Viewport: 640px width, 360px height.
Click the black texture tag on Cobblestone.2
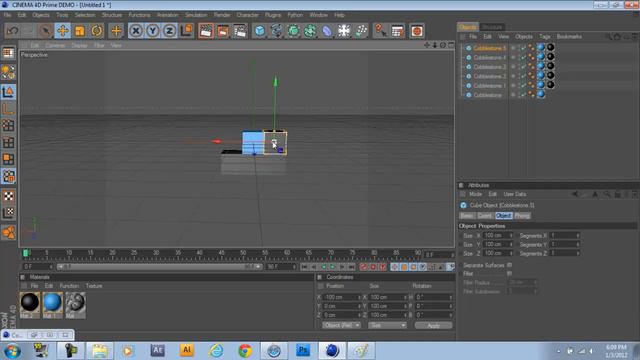tap(550, 75)
